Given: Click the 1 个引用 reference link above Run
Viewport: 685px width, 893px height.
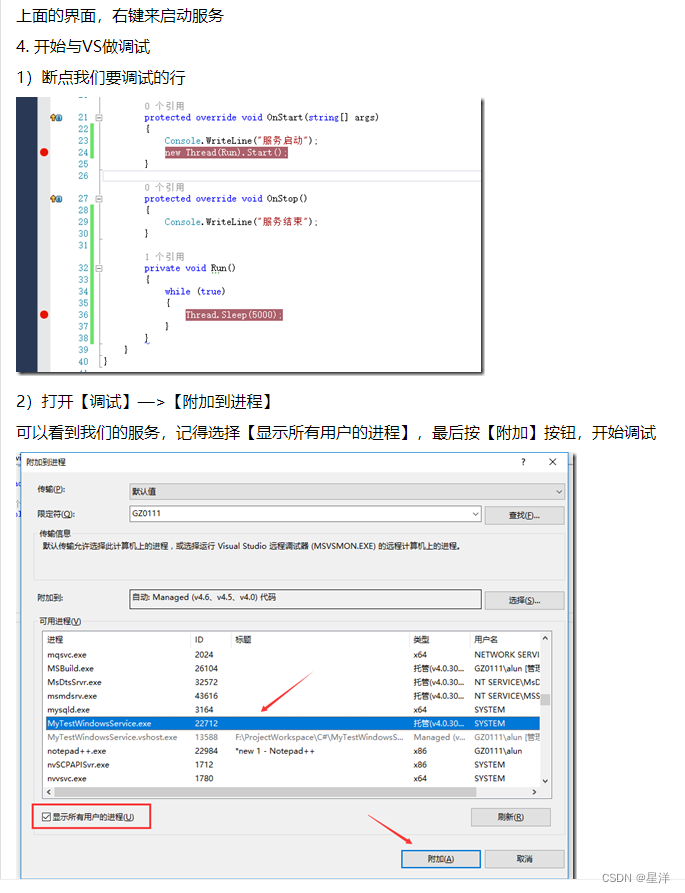Looking at the screenshot, I should [165, 257].
